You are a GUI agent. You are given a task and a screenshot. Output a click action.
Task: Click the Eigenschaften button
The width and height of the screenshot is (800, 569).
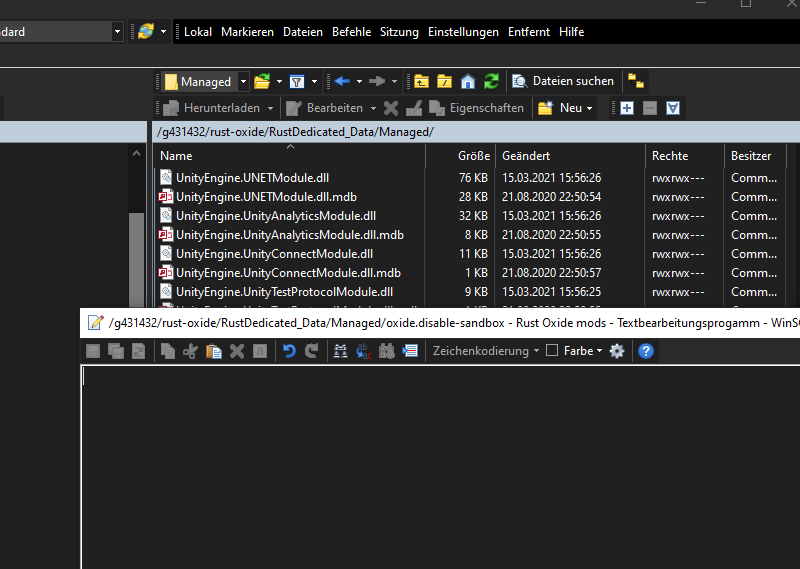point(477,108)
